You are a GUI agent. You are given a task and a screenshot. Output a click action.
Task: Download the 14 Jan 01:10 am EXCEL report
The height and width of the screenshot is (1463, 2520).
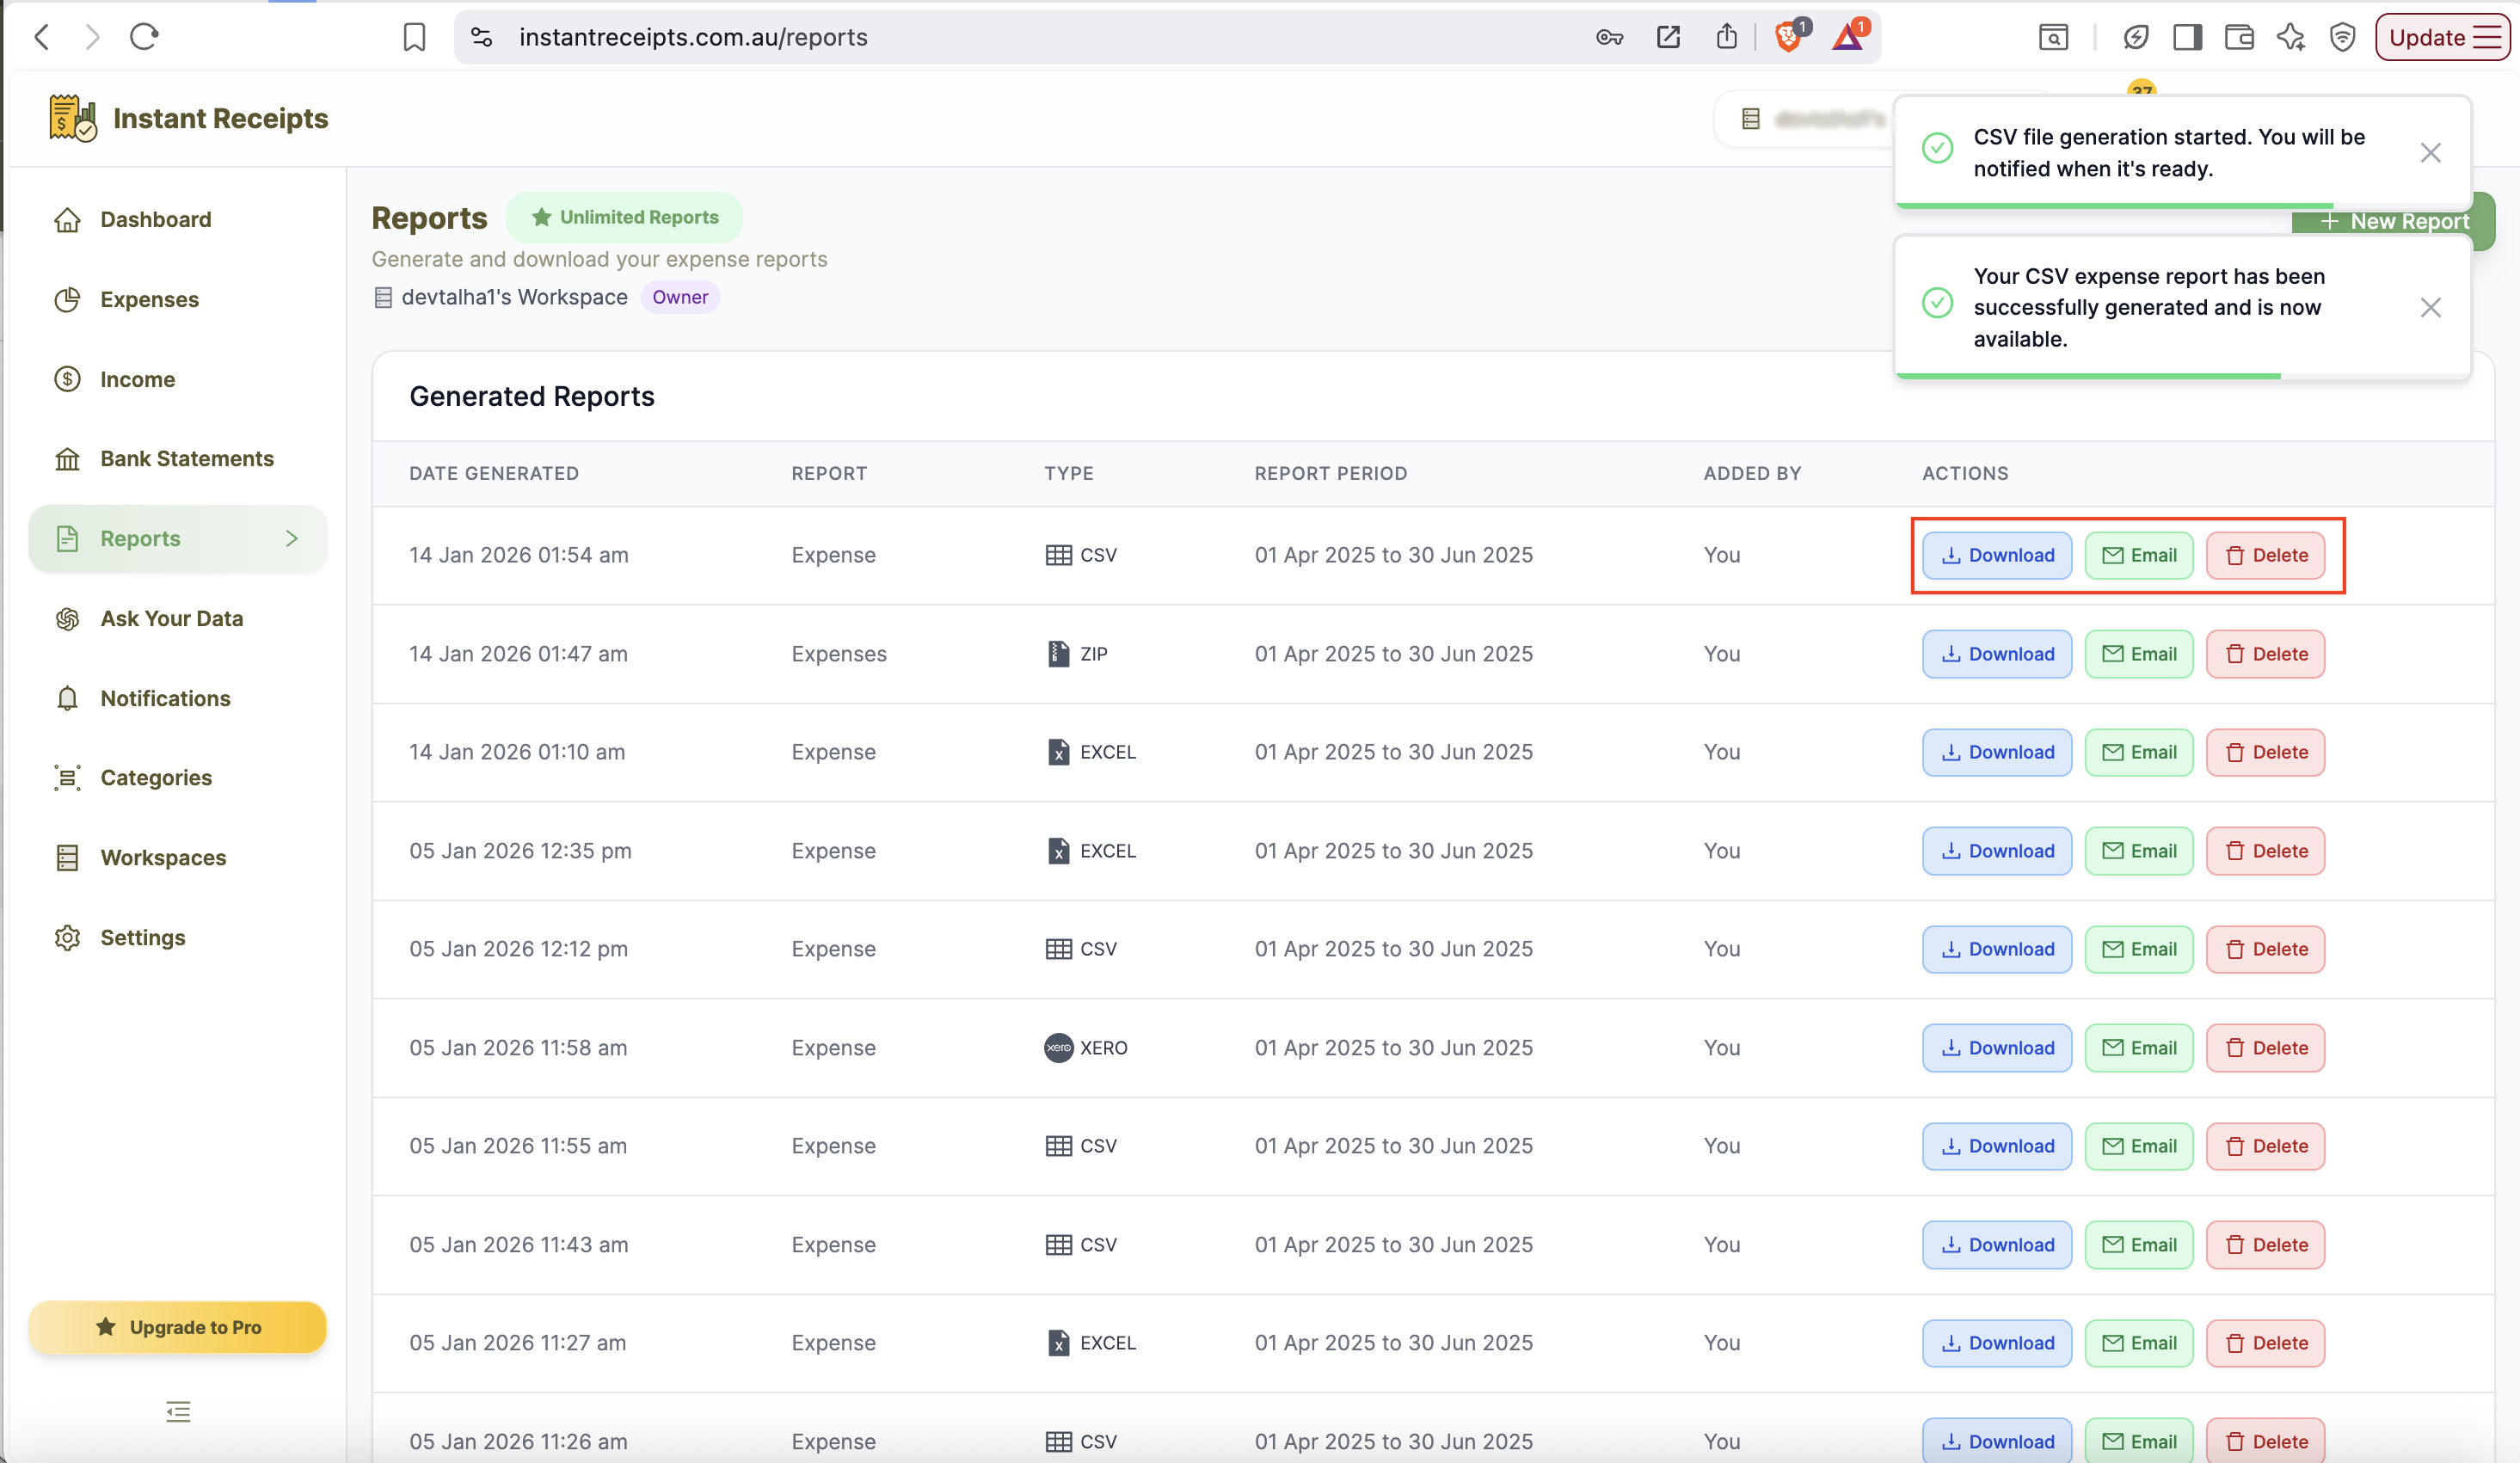1996,752
